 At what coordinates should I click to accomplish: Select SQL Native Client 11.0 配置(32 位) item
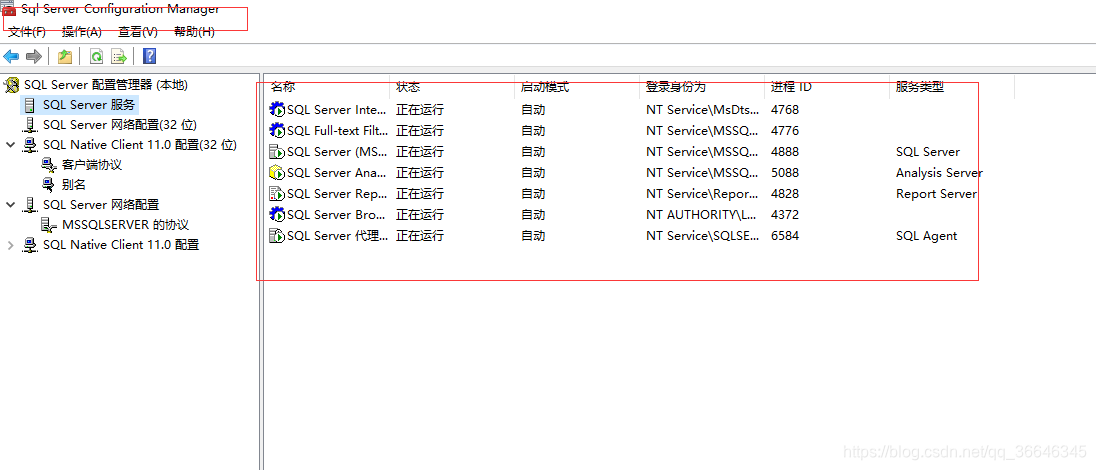140,145
